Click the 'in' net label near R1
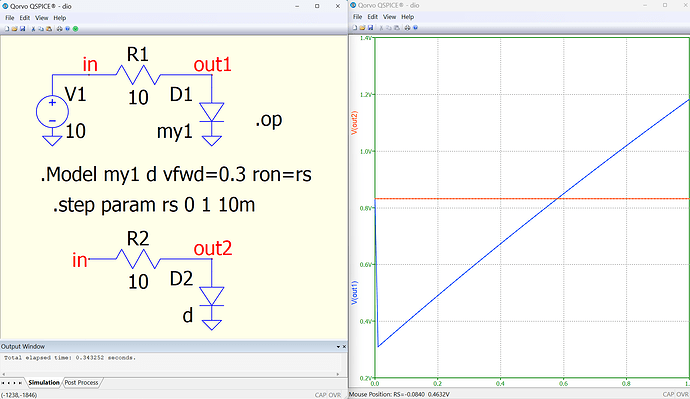 click(x=90, y=65)
